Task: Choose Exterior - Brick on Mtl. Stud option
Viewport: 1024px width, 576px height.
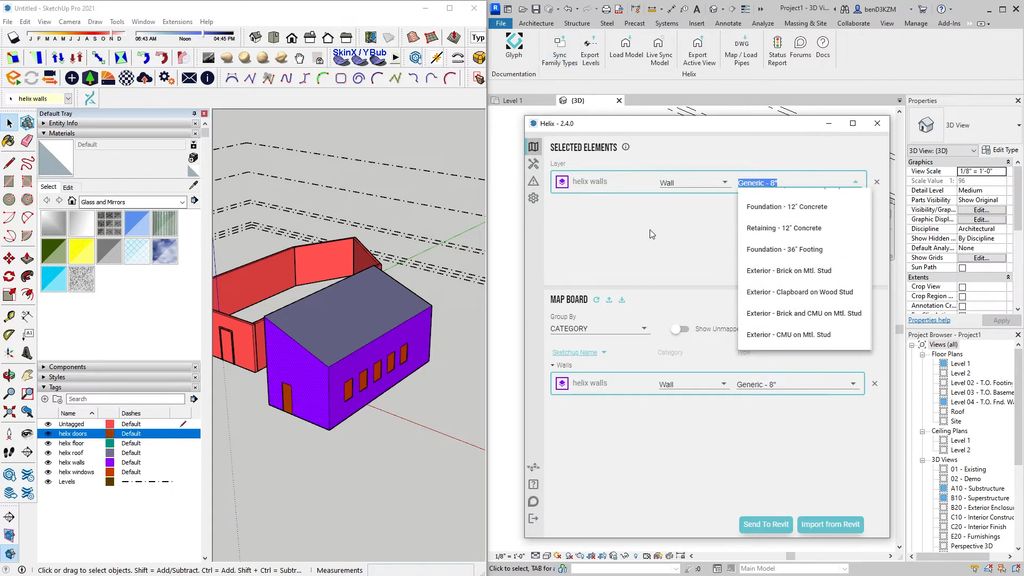Action: [789, 271]
